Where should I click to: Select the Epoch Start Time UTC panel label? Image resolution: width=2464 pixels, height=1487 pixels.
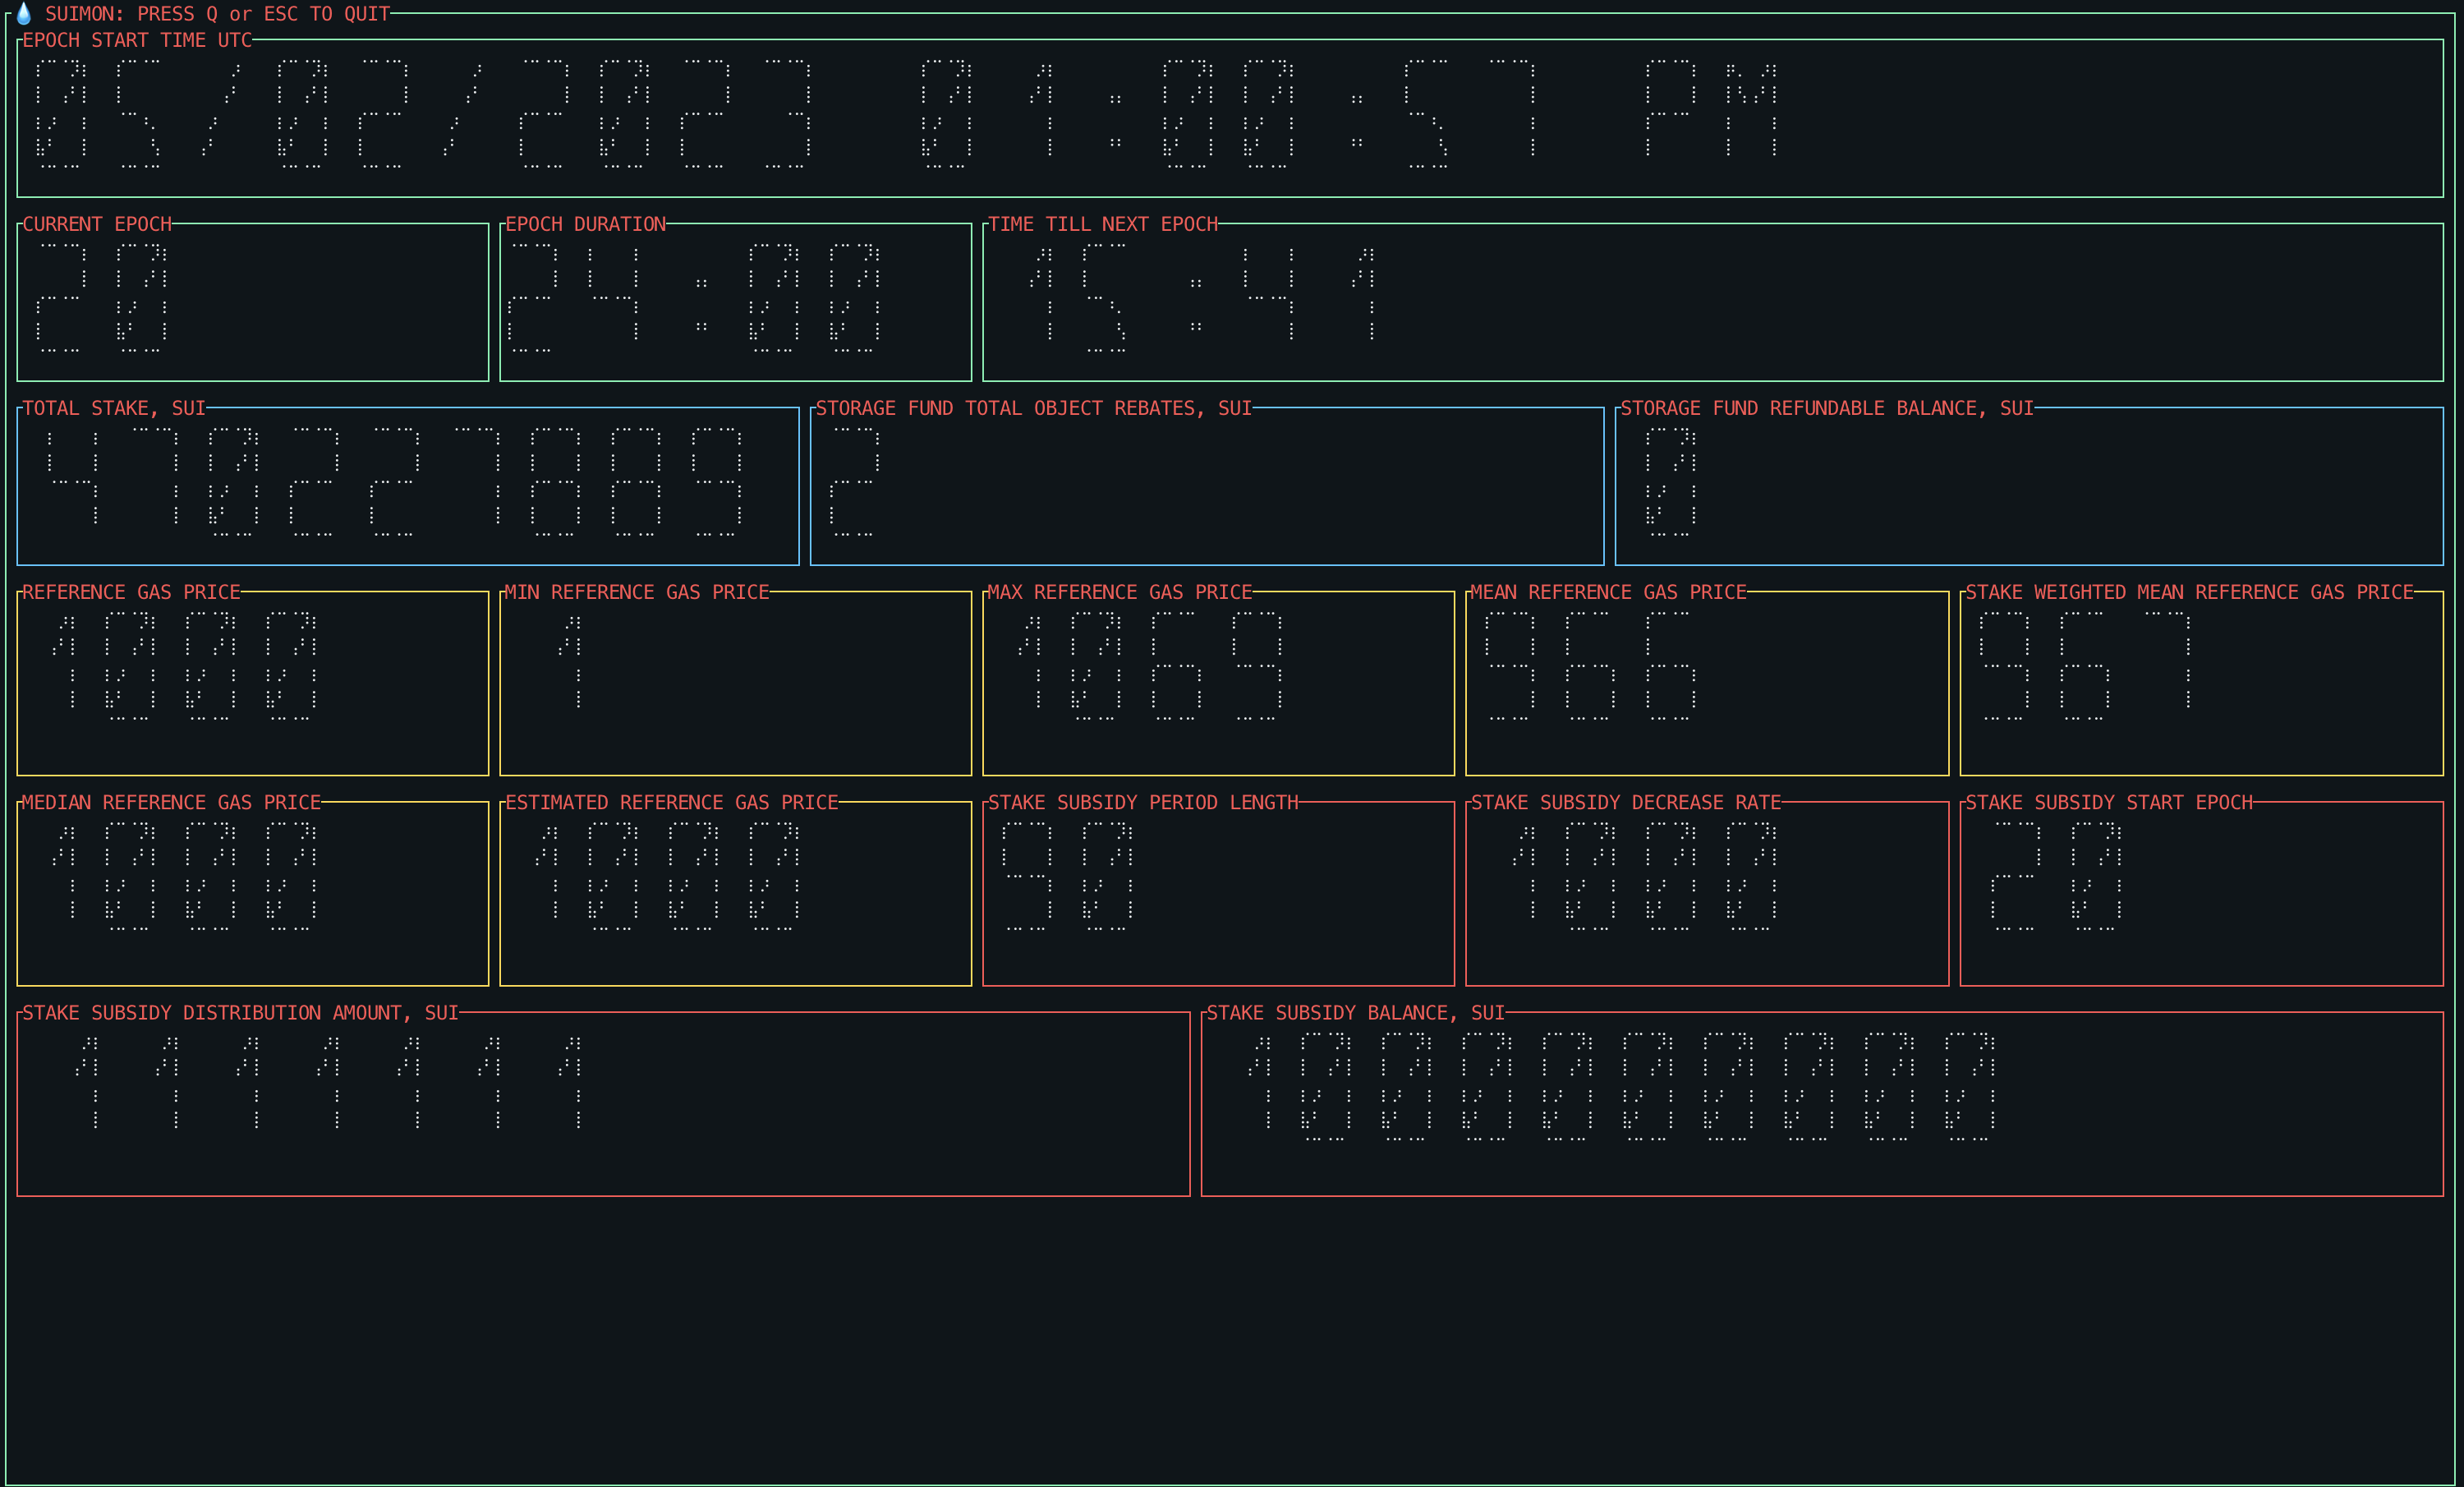(x=137, y=40)
